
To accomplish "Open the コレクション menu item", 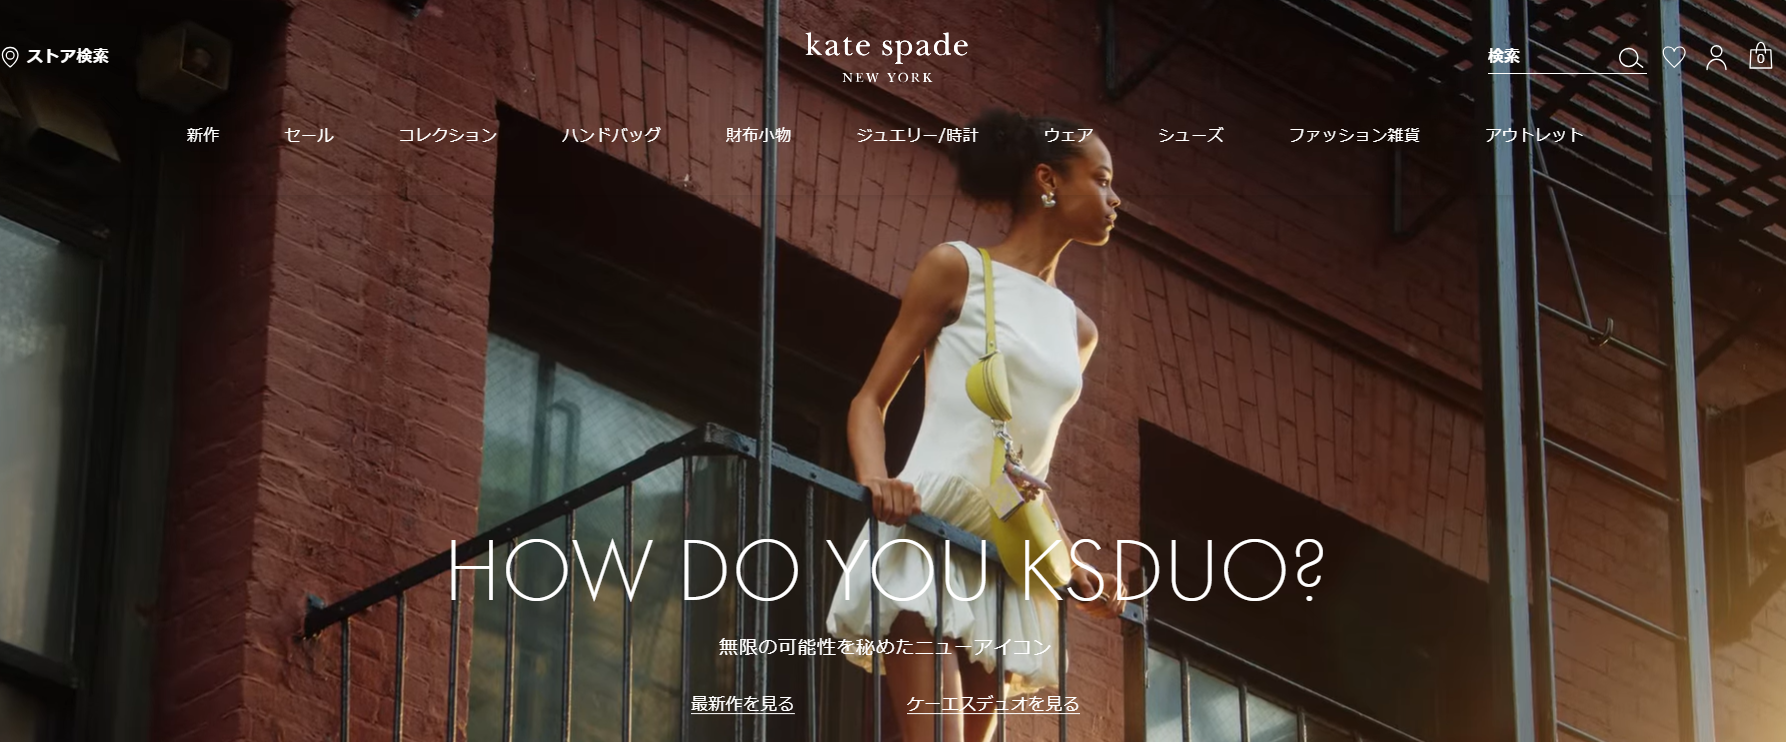I will point(447,135).
